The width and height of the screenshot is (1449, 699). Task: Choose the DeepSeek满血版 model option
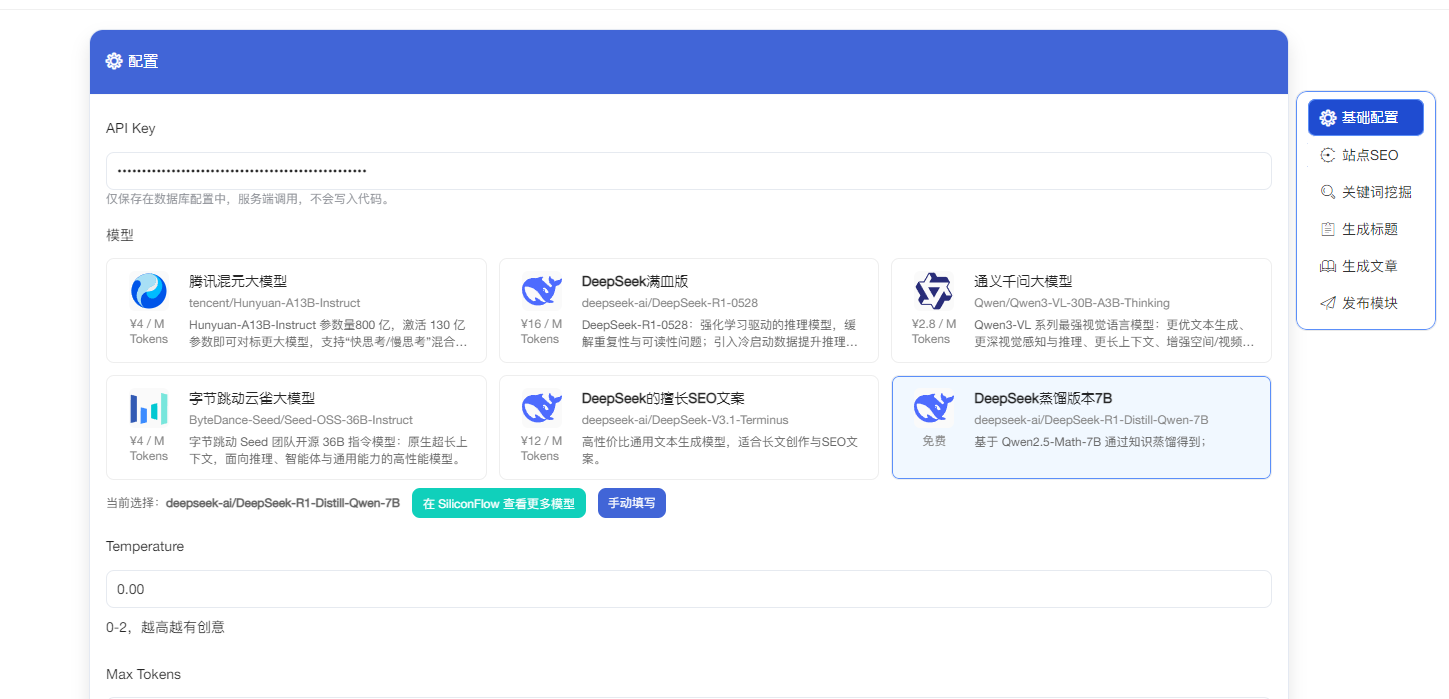pyautogui.click(x=688, y=310)
